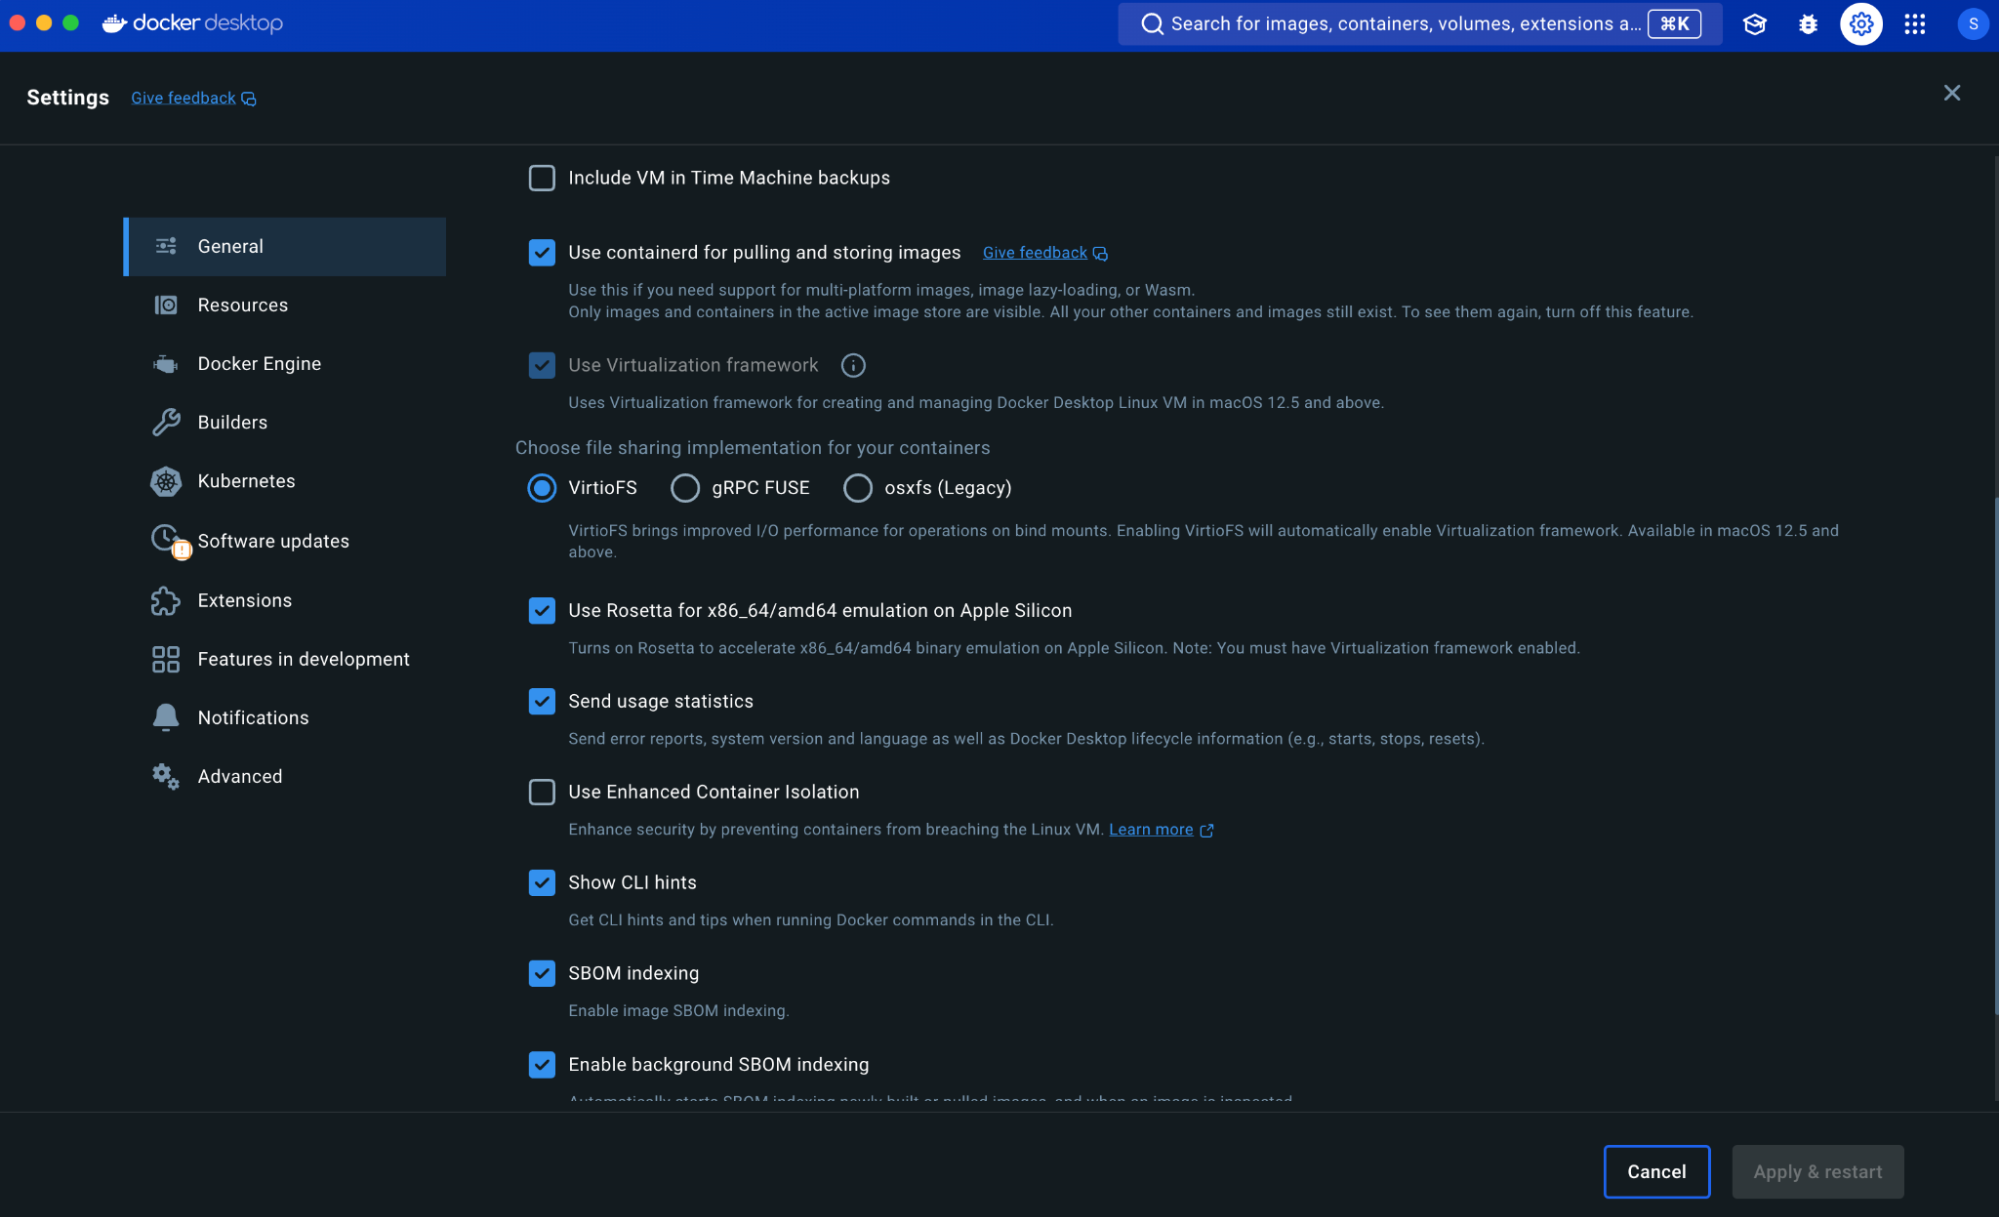
Task: Click the Notifications bell icon
Action: click(x=165, y=717)
